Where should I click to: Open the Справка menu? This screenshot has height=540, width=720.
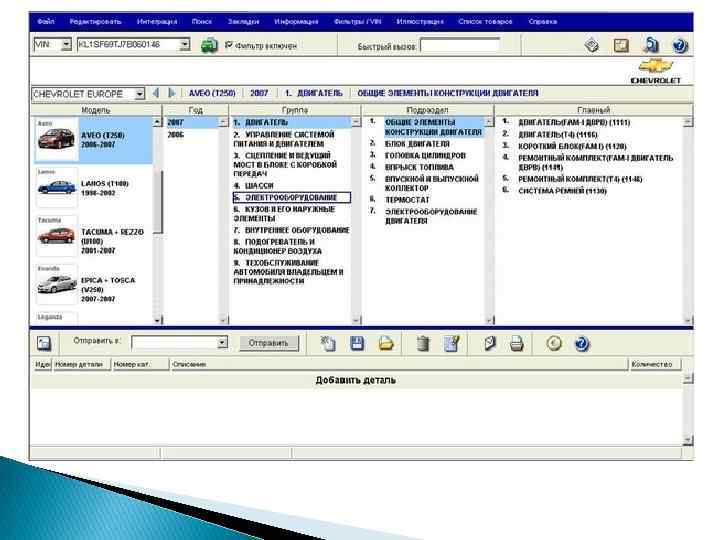pyautogui.click(x=542, y=22)
